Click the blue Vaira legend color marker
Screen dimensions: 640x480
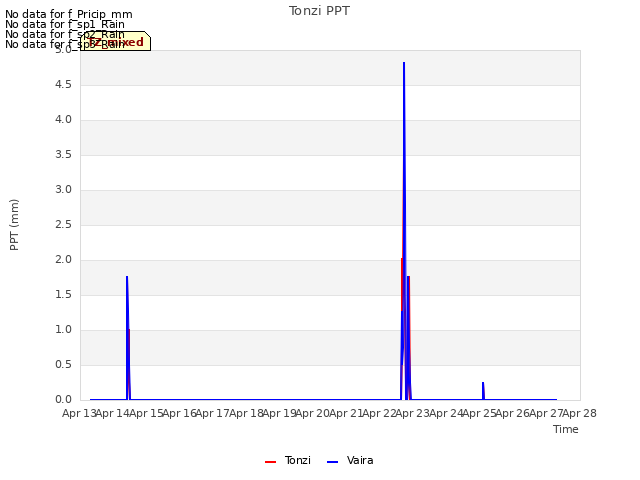[x=333, y=462]
